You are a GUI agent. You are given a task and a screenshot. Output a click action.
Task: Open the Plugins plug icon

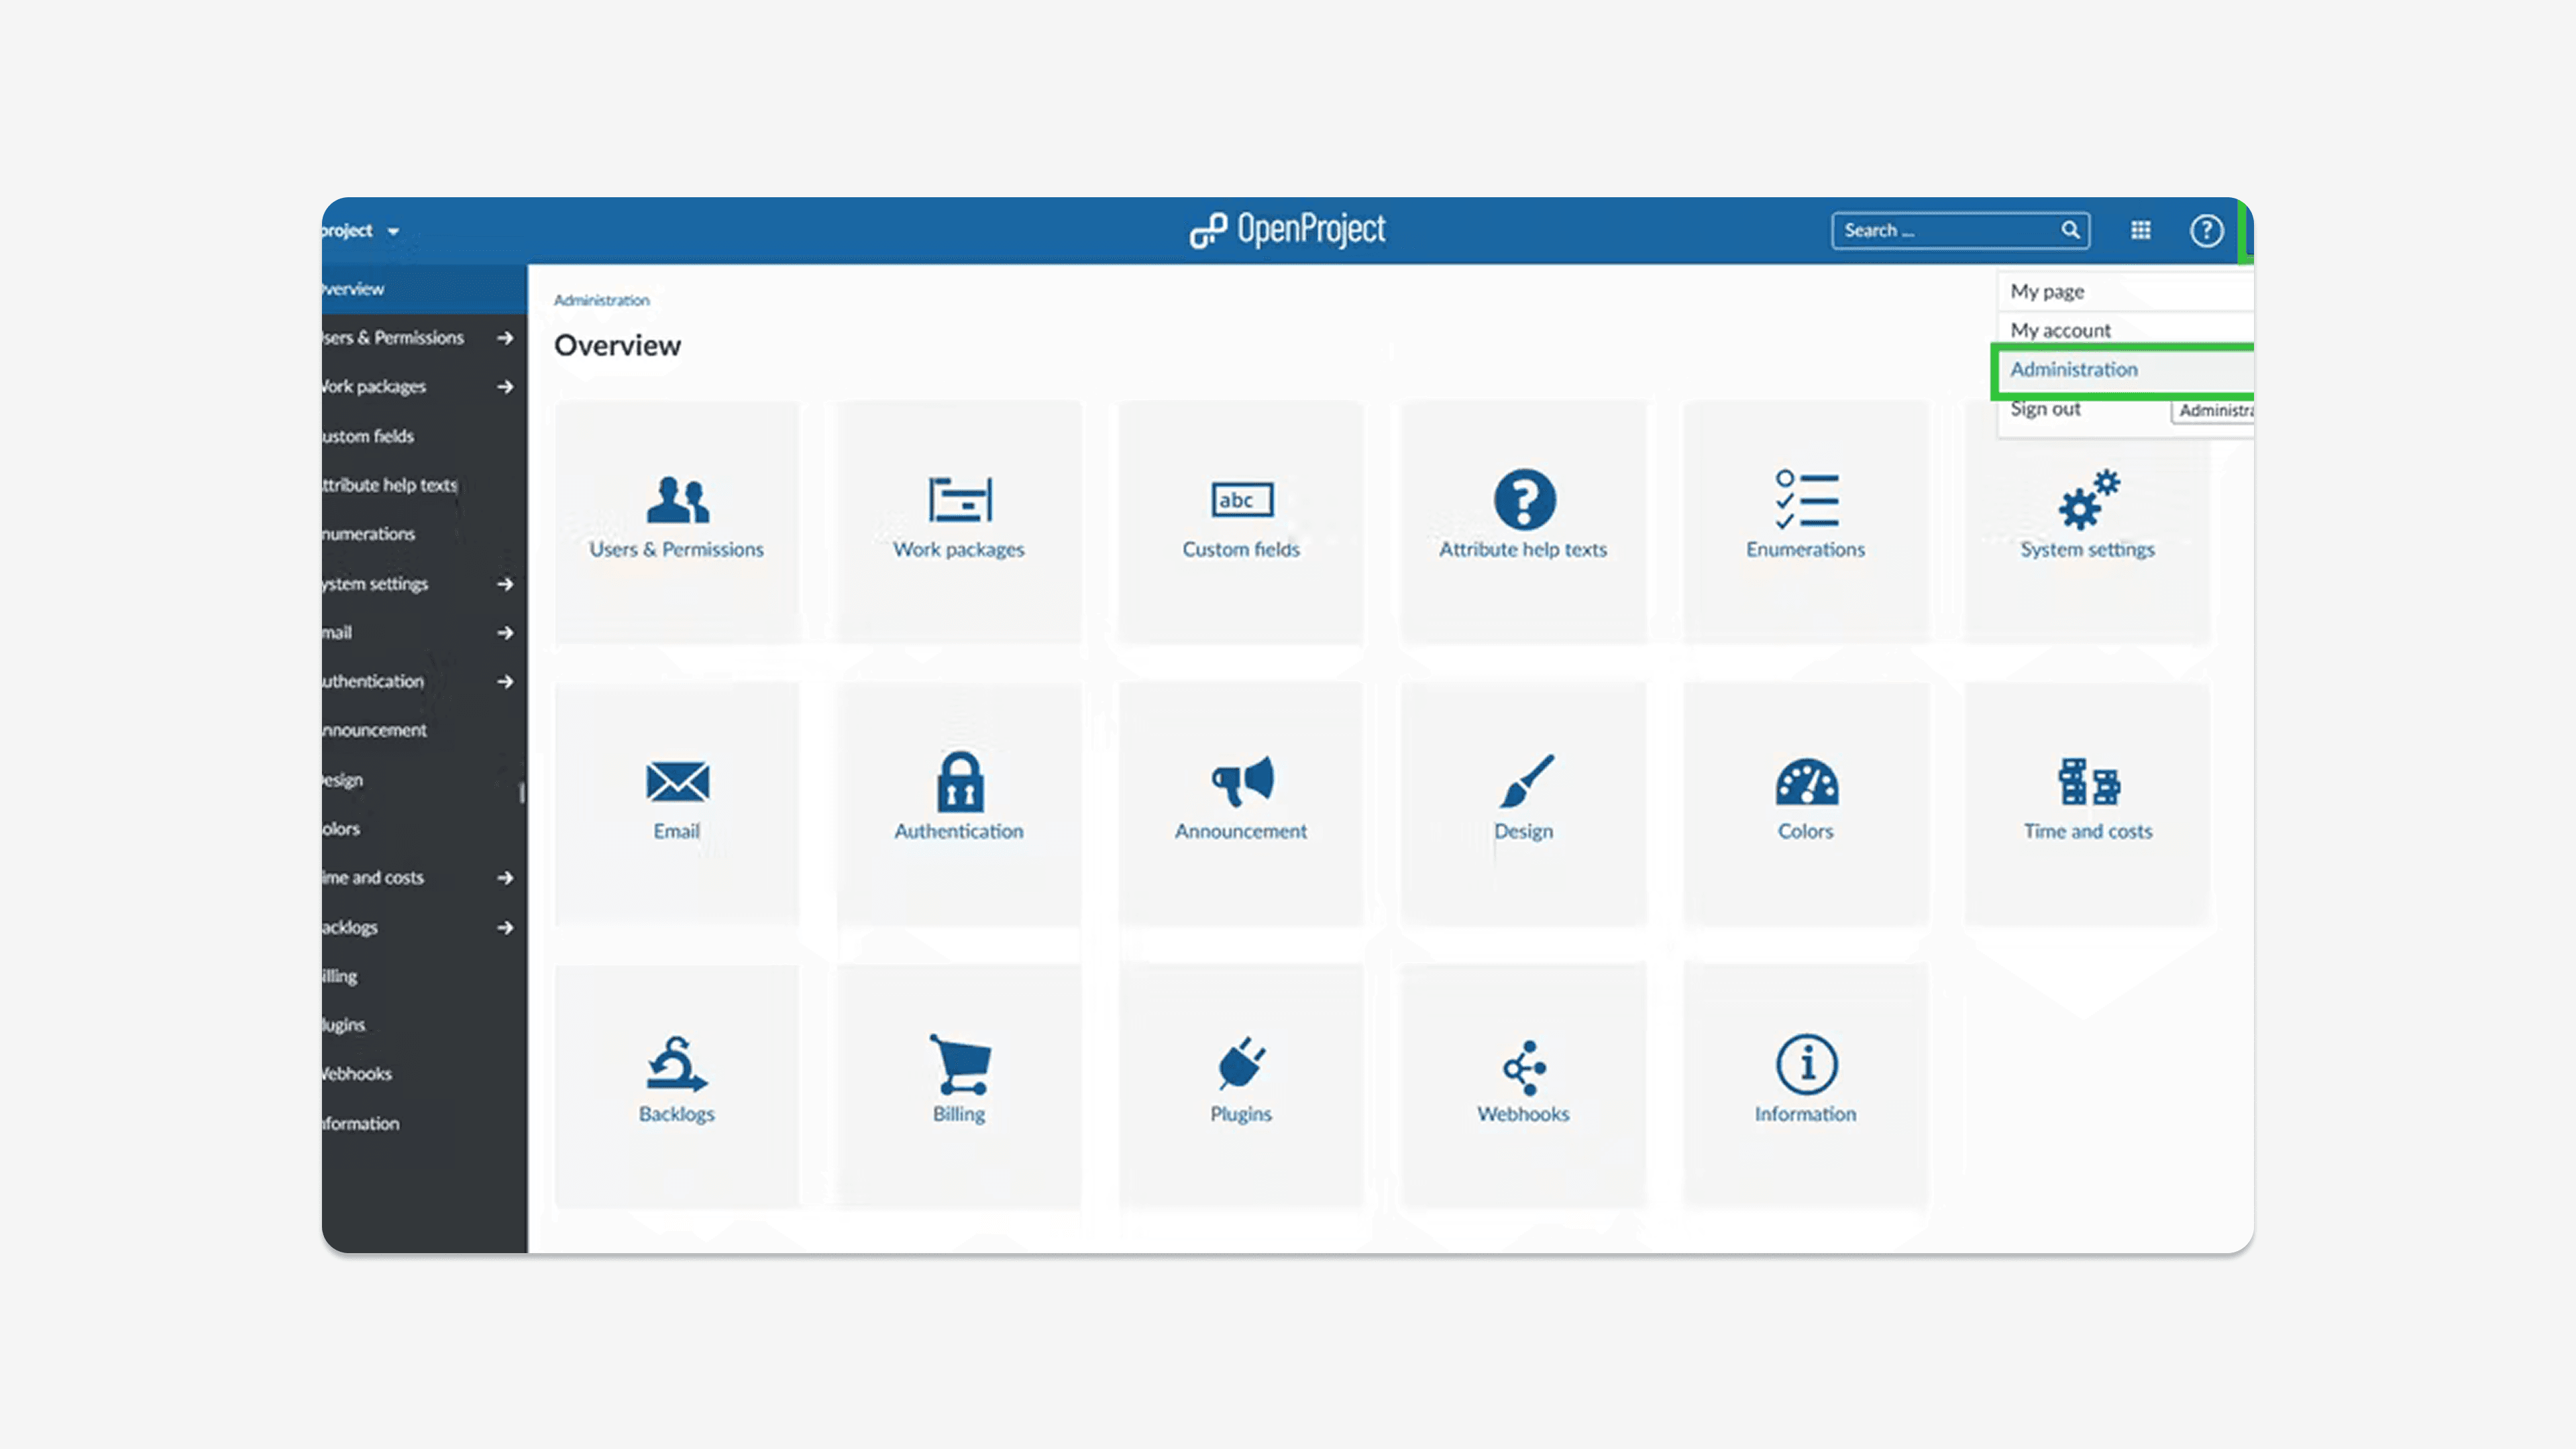(x=1241, y=1064)
